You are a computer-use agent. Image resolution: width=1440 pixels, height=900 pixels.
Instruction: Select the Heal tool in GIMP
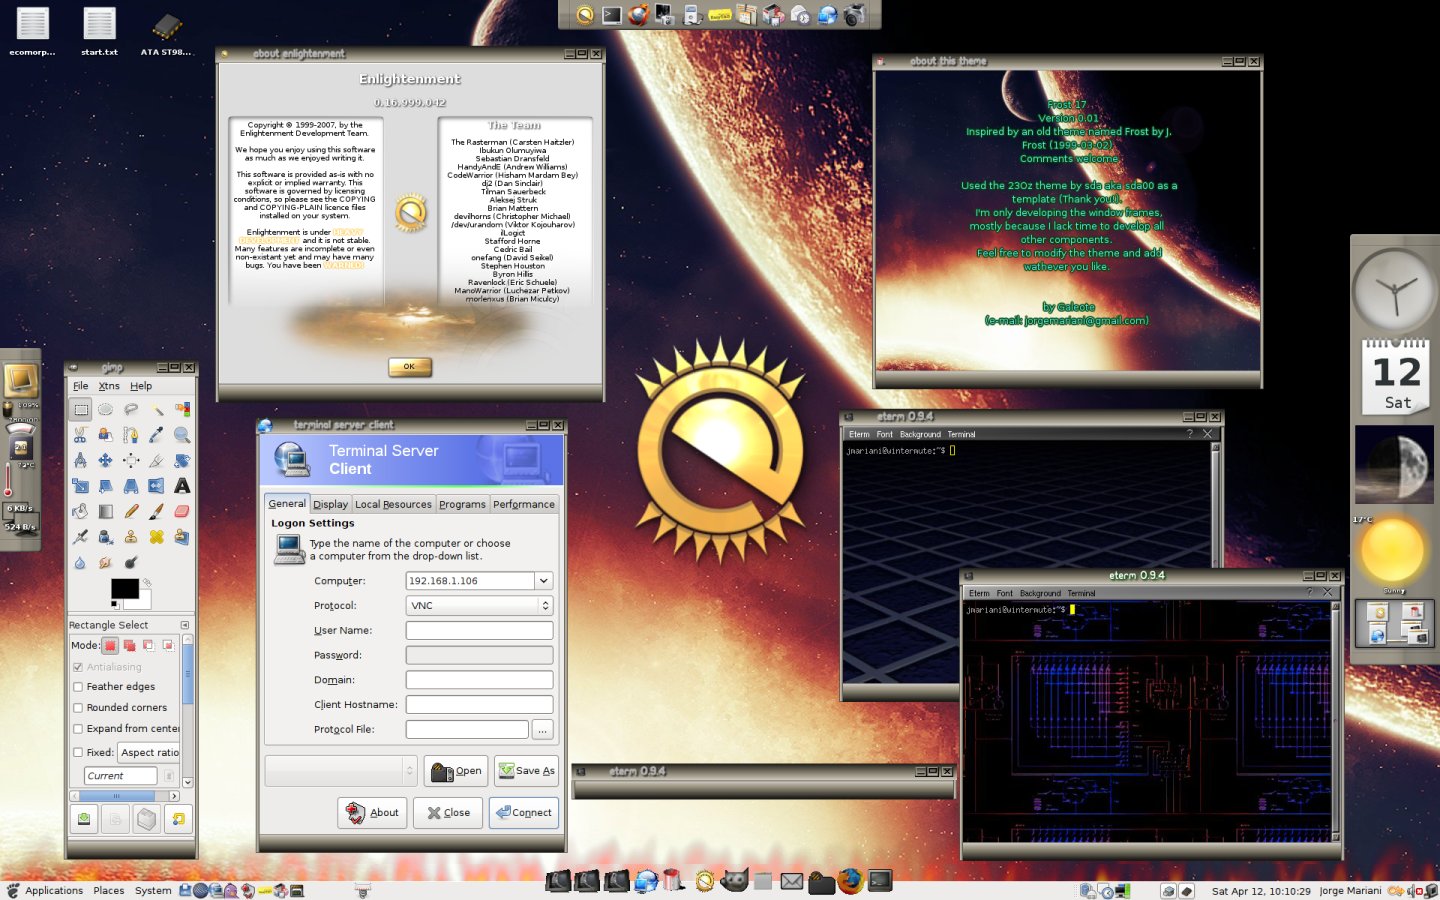[x=157, y=537]
